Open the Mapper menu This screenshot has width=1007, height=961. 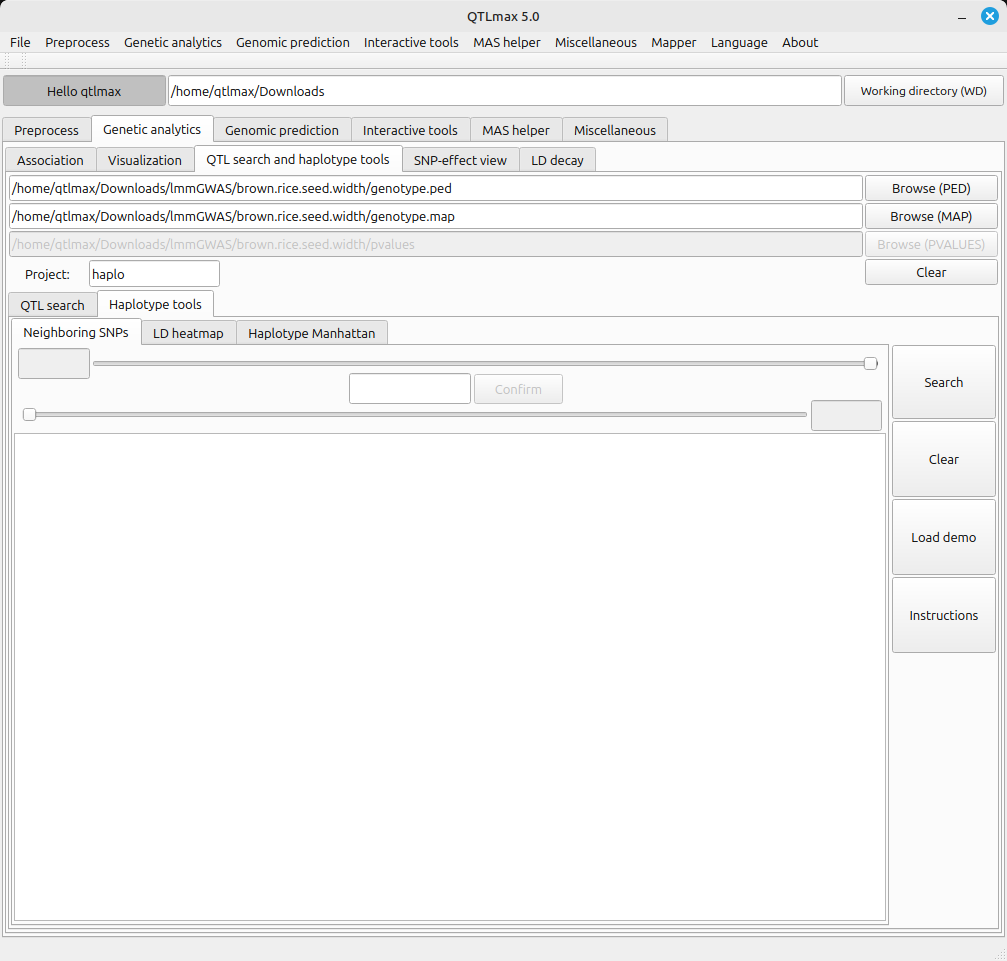click(x=673, y=42)
